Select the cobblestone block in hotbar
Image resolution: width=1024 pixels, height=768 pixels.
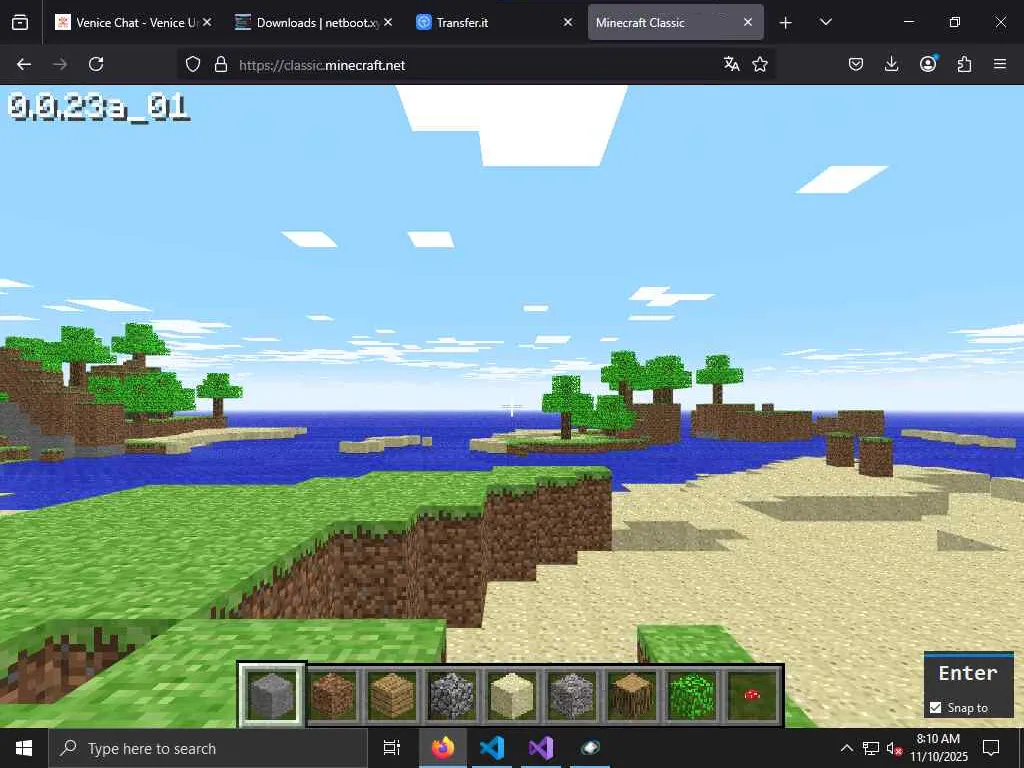tap(452, 696)
